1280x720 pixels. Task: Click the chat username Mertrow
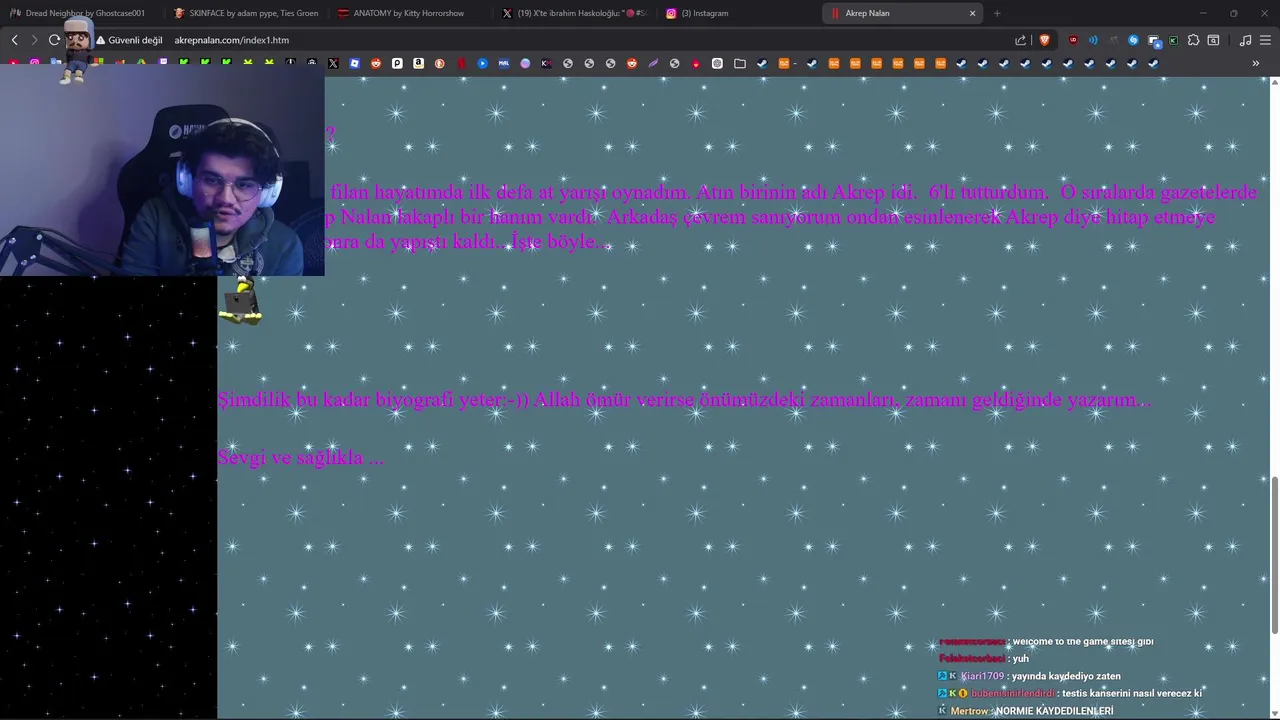coord(969,711)
